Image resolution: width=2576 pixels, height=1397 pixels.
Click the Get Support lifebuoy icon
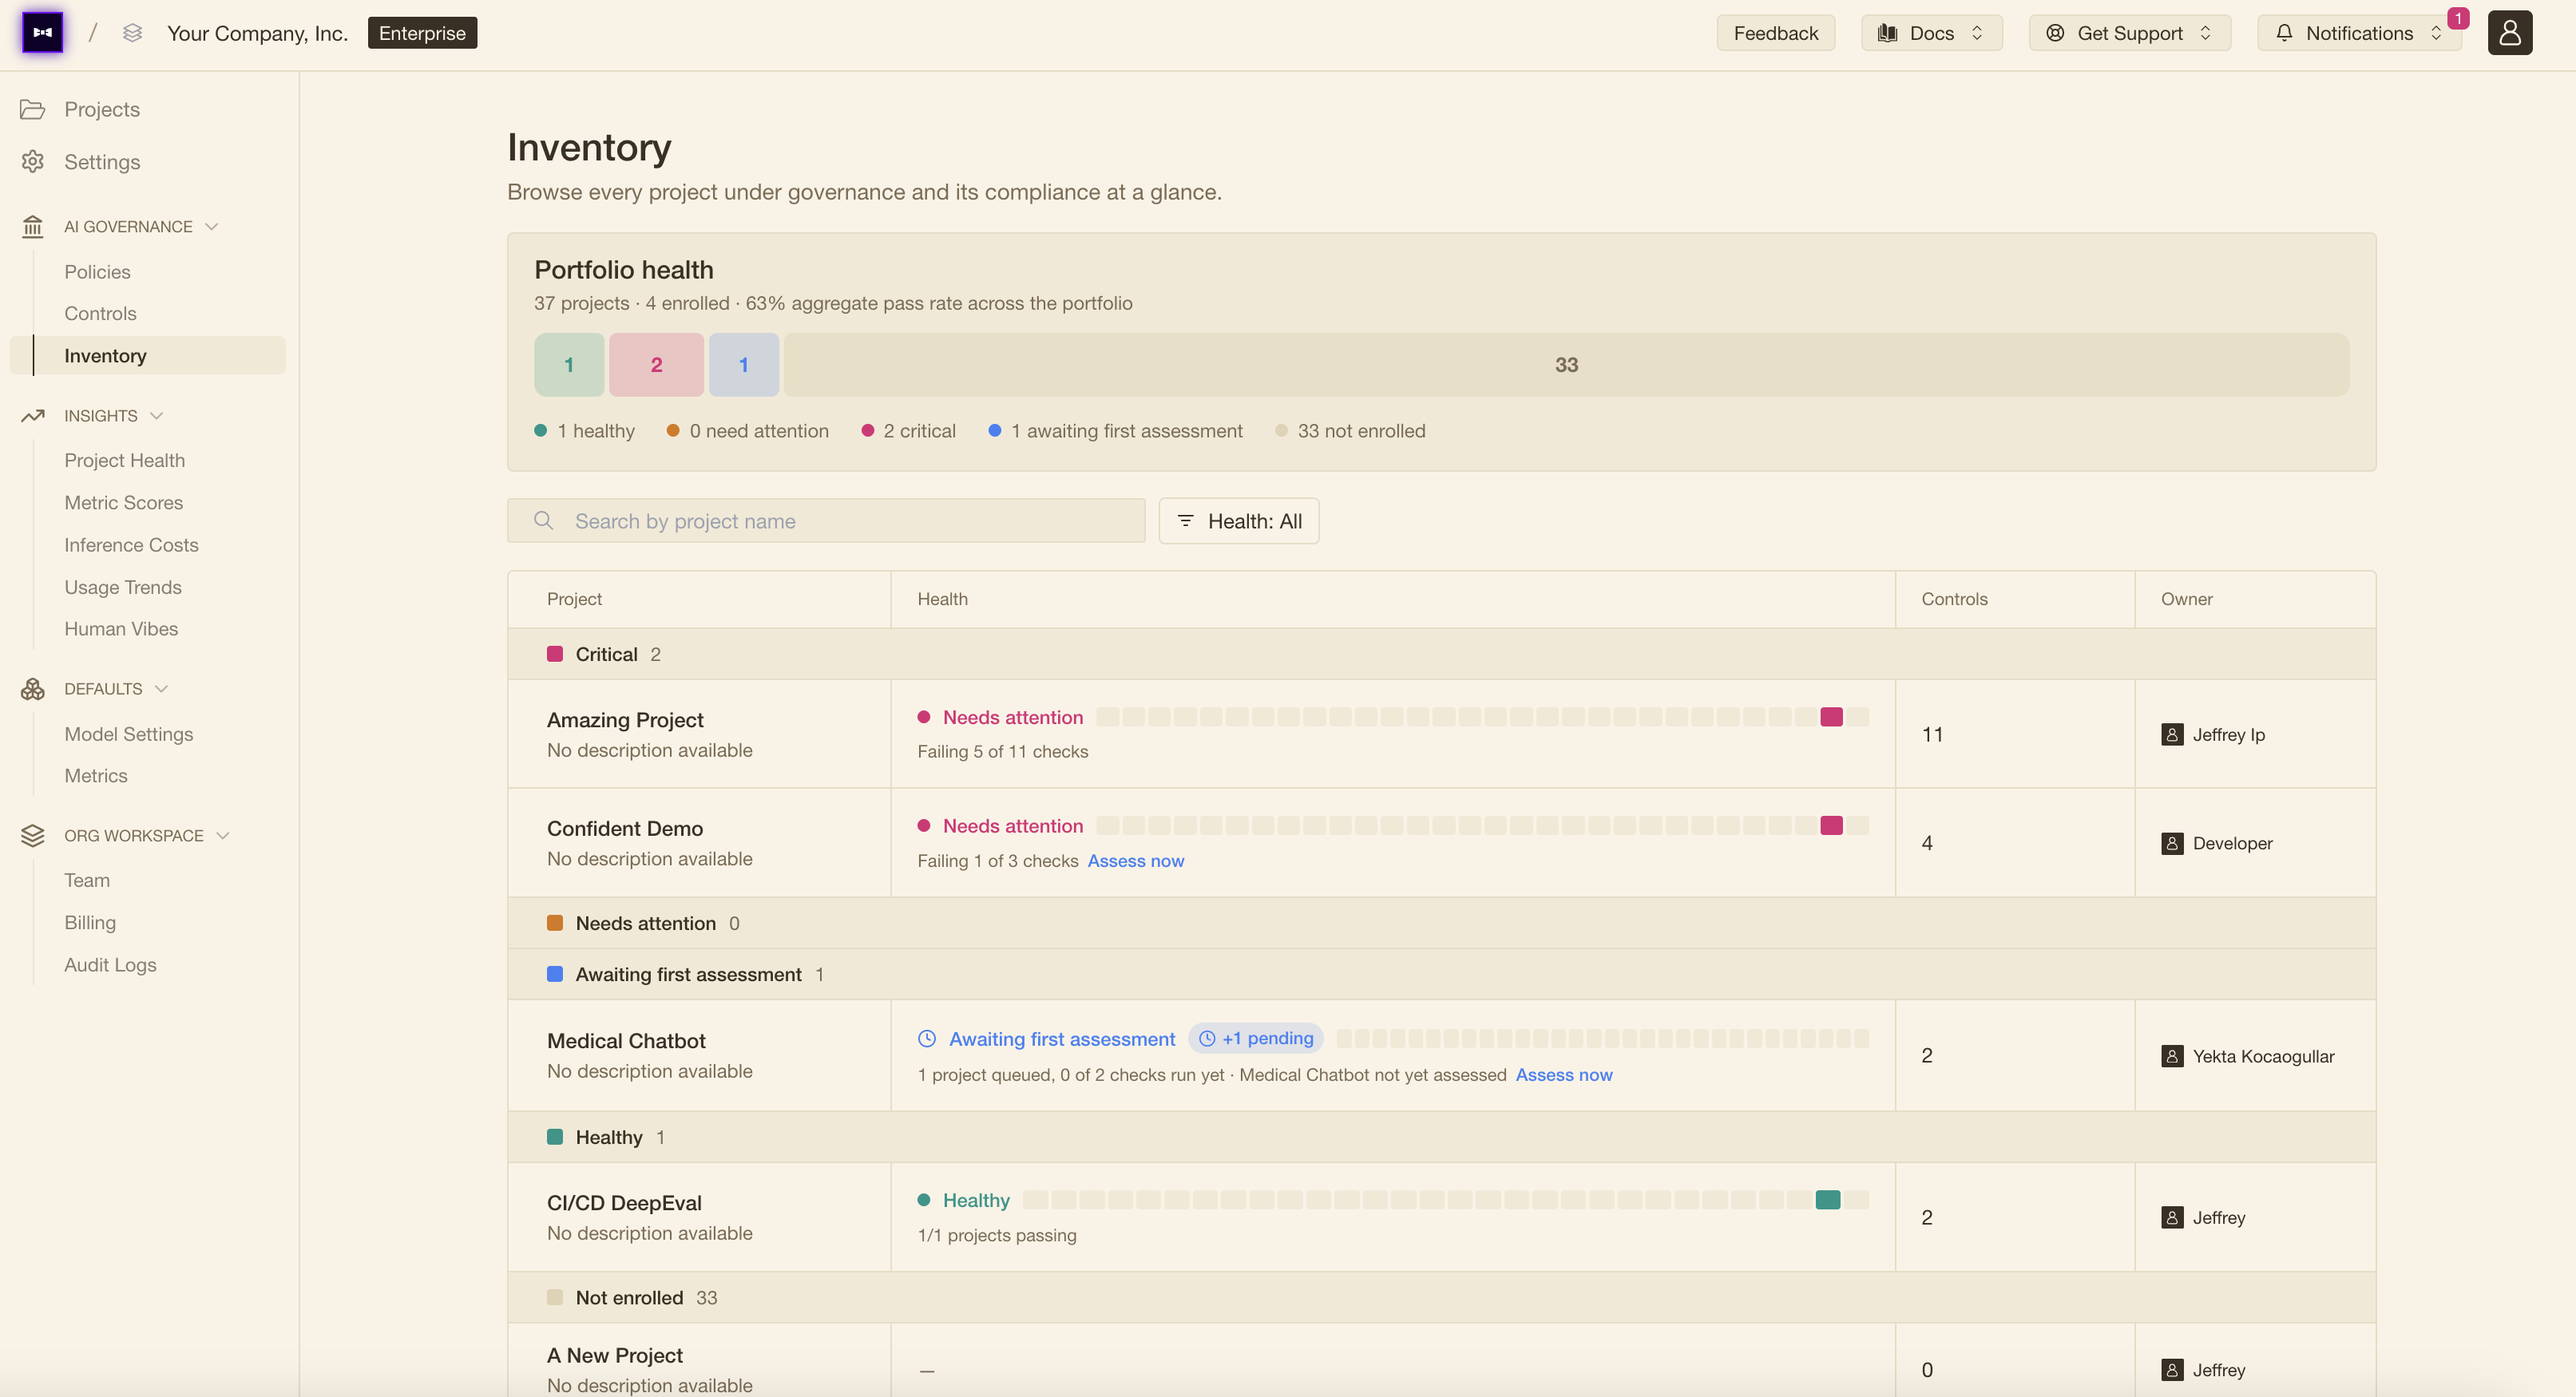(x=2055, y=33)
